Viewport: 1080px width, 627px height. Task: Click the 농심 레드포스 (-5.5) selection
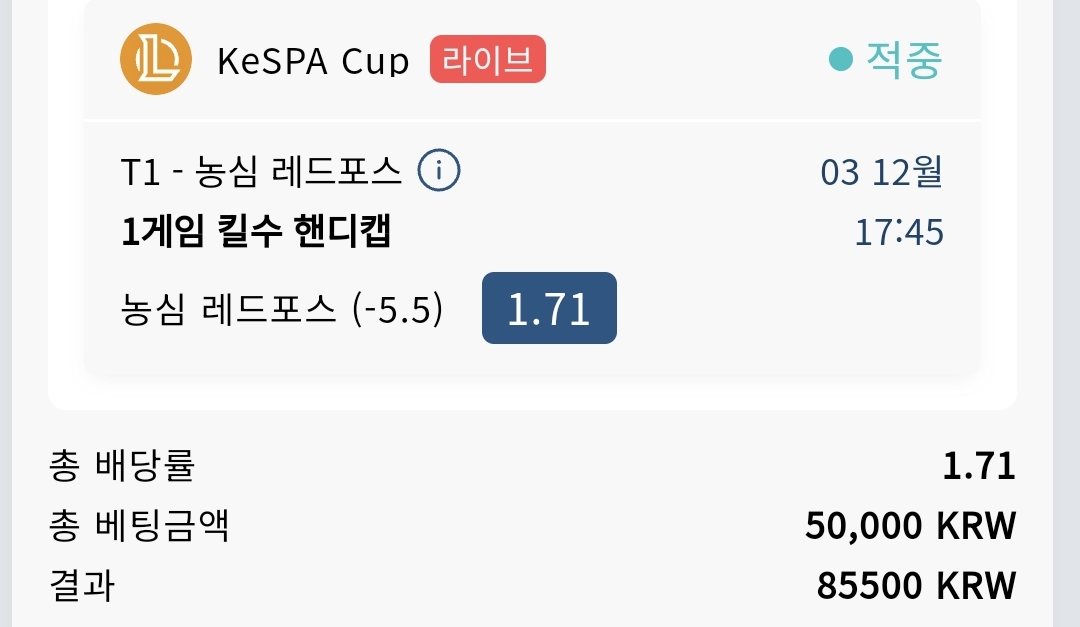pos(282,309)
